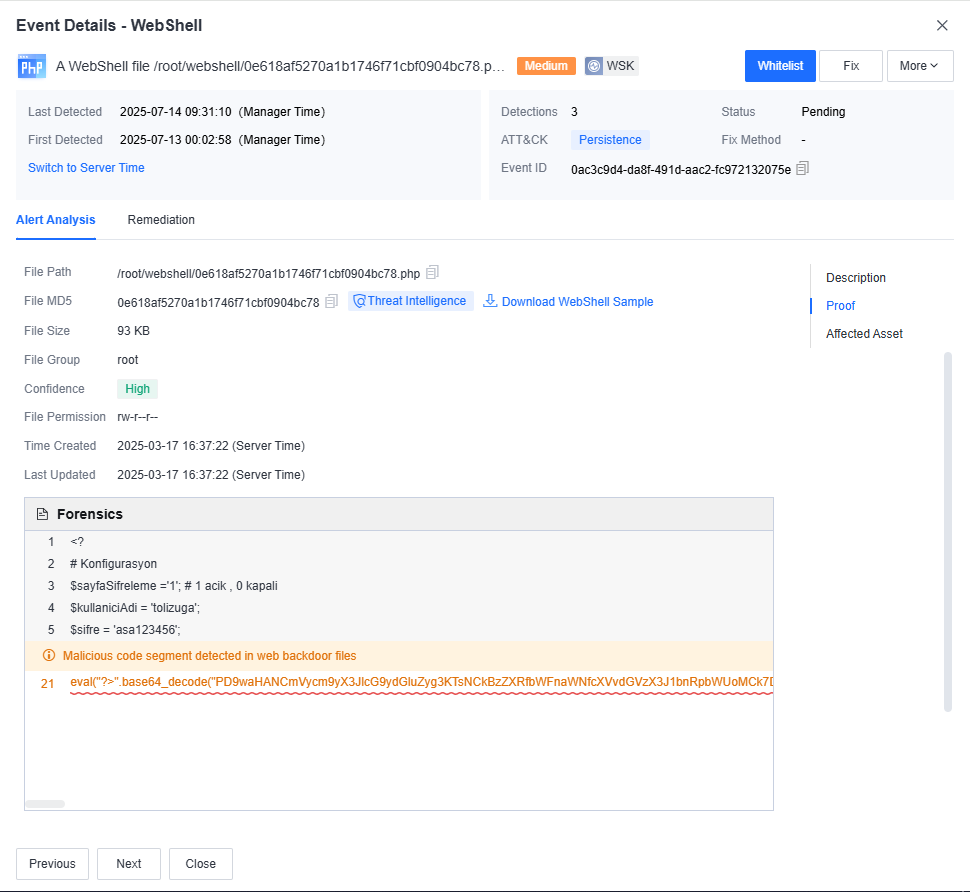Click the vertical scrollbar of the dialog

947,532
